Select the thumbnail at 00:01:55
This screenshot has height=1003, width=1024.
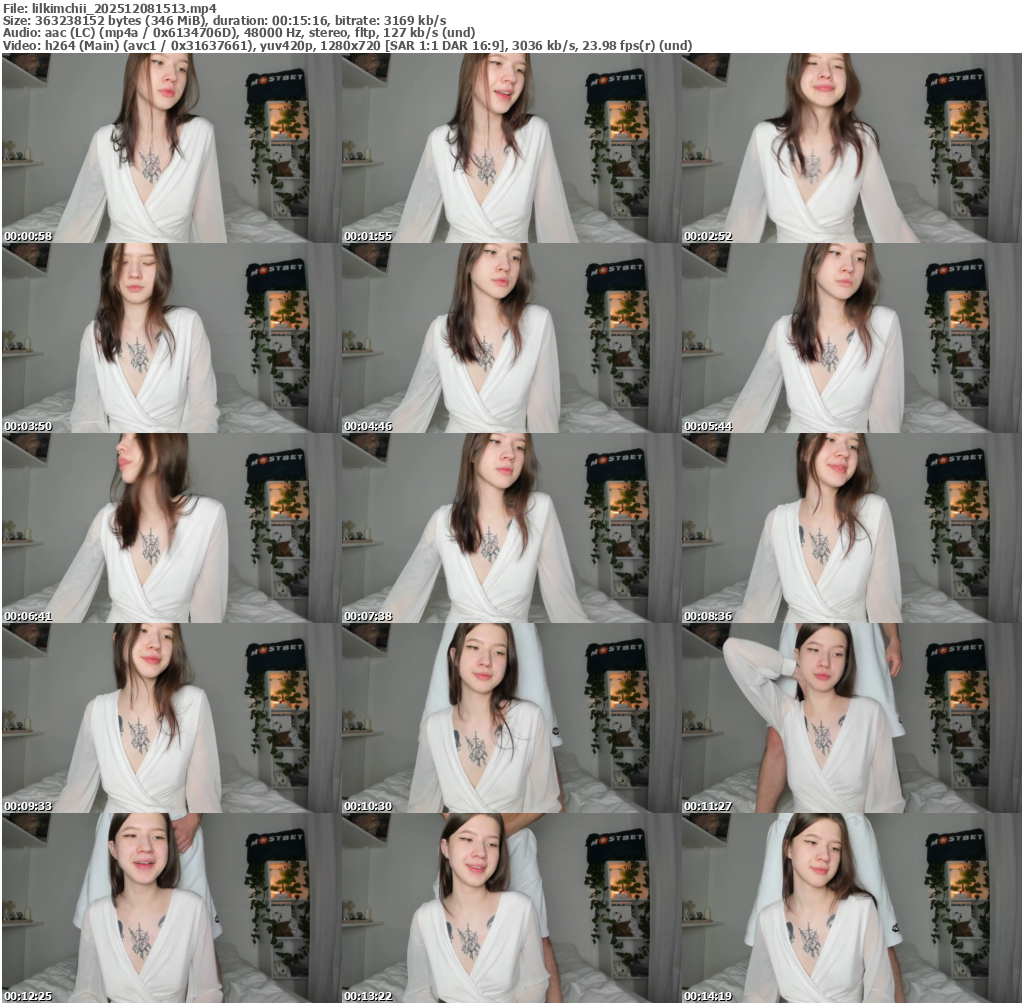(511, 148)
